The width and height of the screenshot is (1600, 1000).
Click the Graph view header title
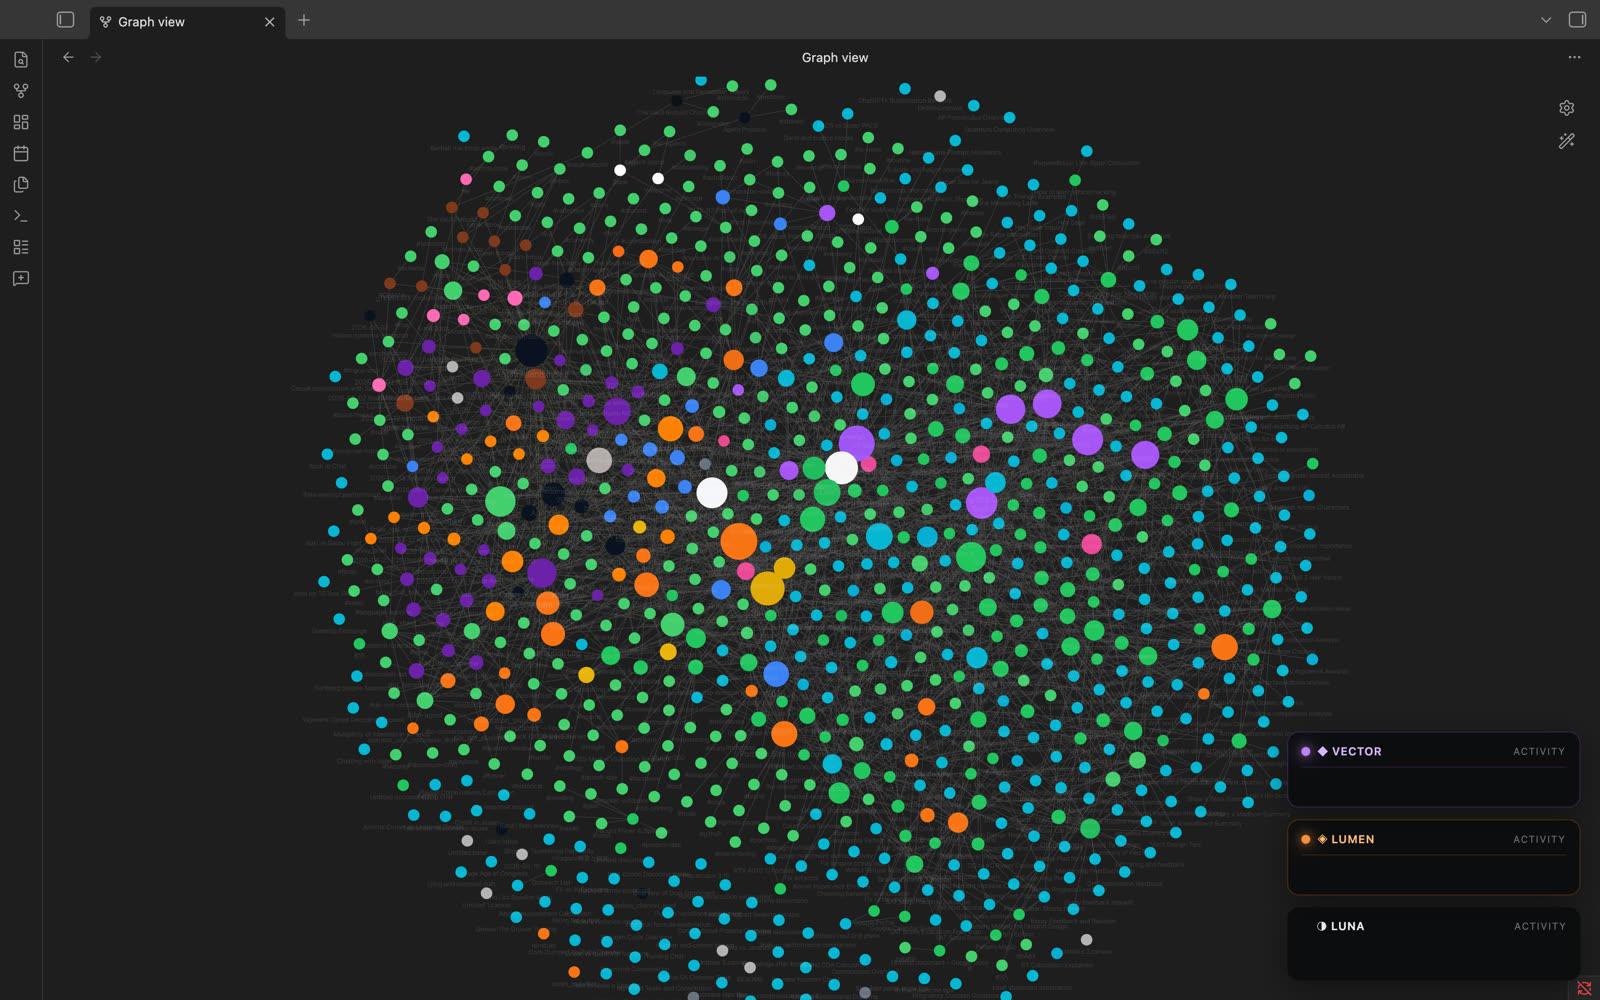click(835, 58)
